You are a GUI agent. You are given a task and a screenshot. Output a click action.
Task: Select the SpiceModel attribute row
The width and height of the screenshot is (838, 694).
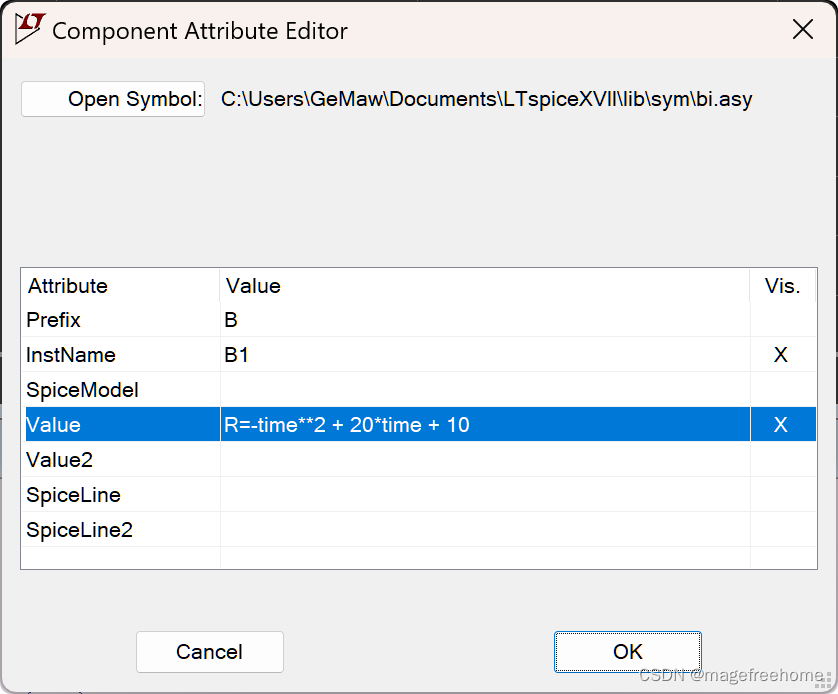click(x=421, y=389)
